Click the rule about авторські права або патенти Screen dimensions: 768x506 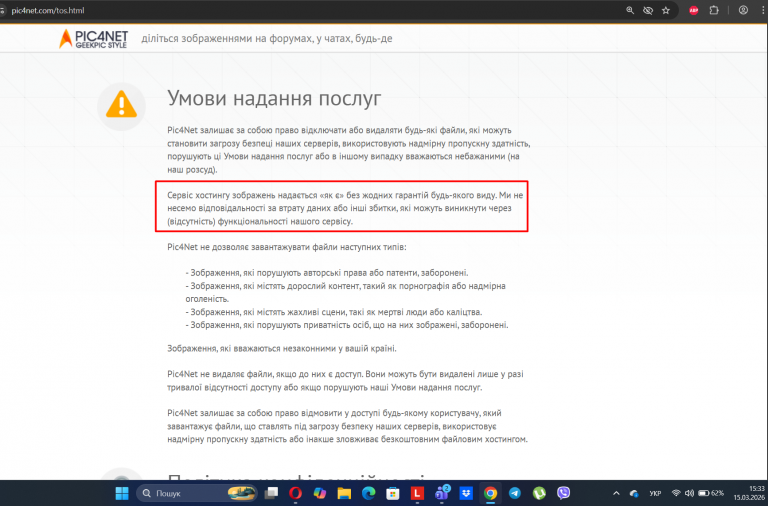click(327, 273)
